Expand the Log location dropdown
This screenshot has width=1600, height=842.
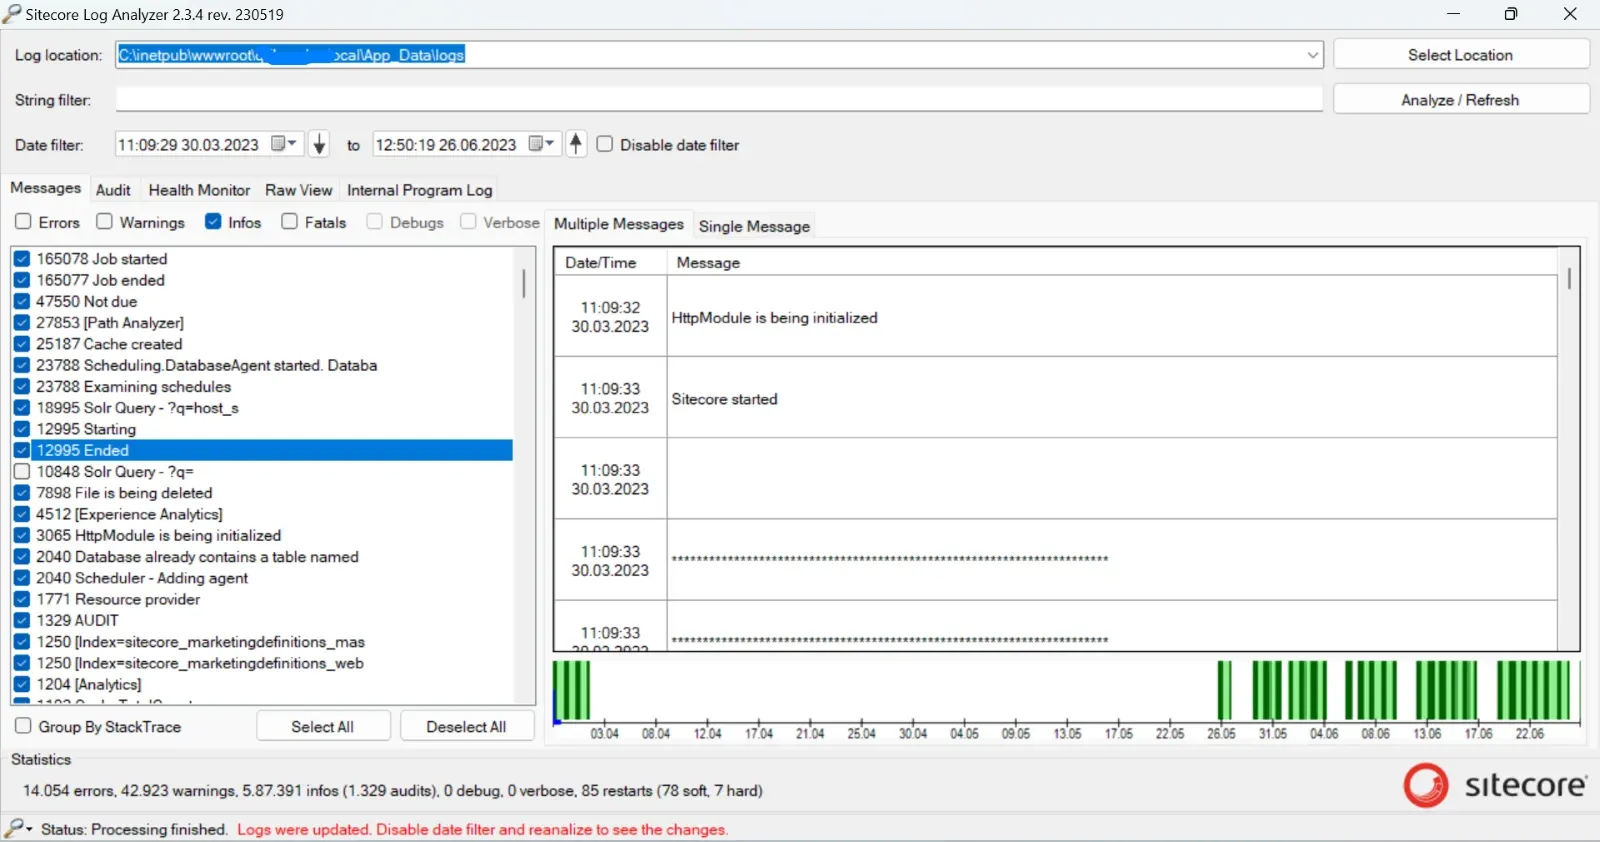point(1312,55)
